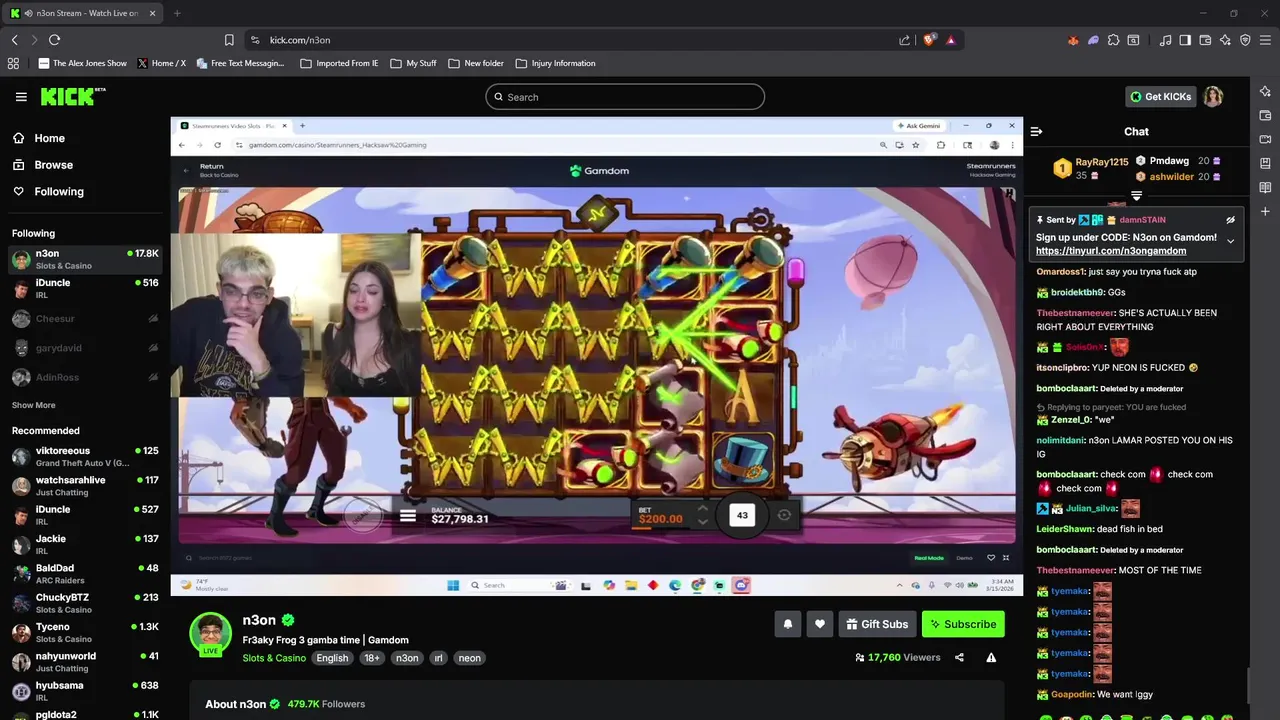This screenshot has height=720, width=1280.
Task: Follow channel with the heart button
Action: pos(819,624)
